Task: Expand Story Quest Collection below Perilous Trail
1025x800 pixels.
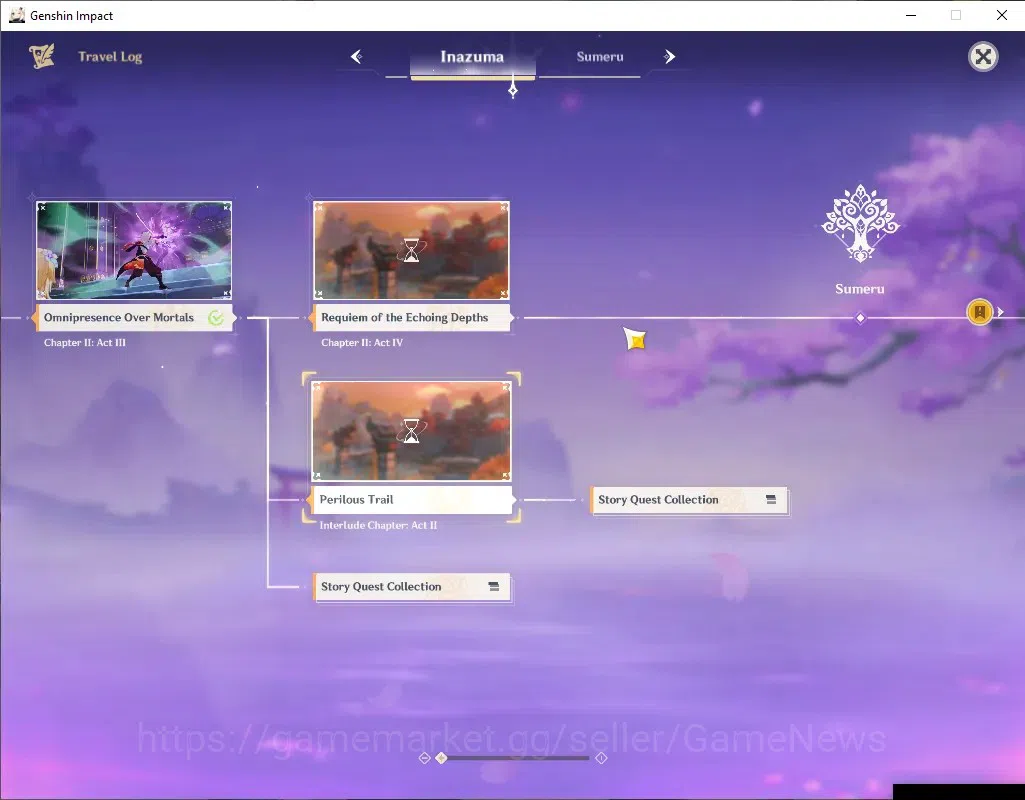Action: pos(412,587)
